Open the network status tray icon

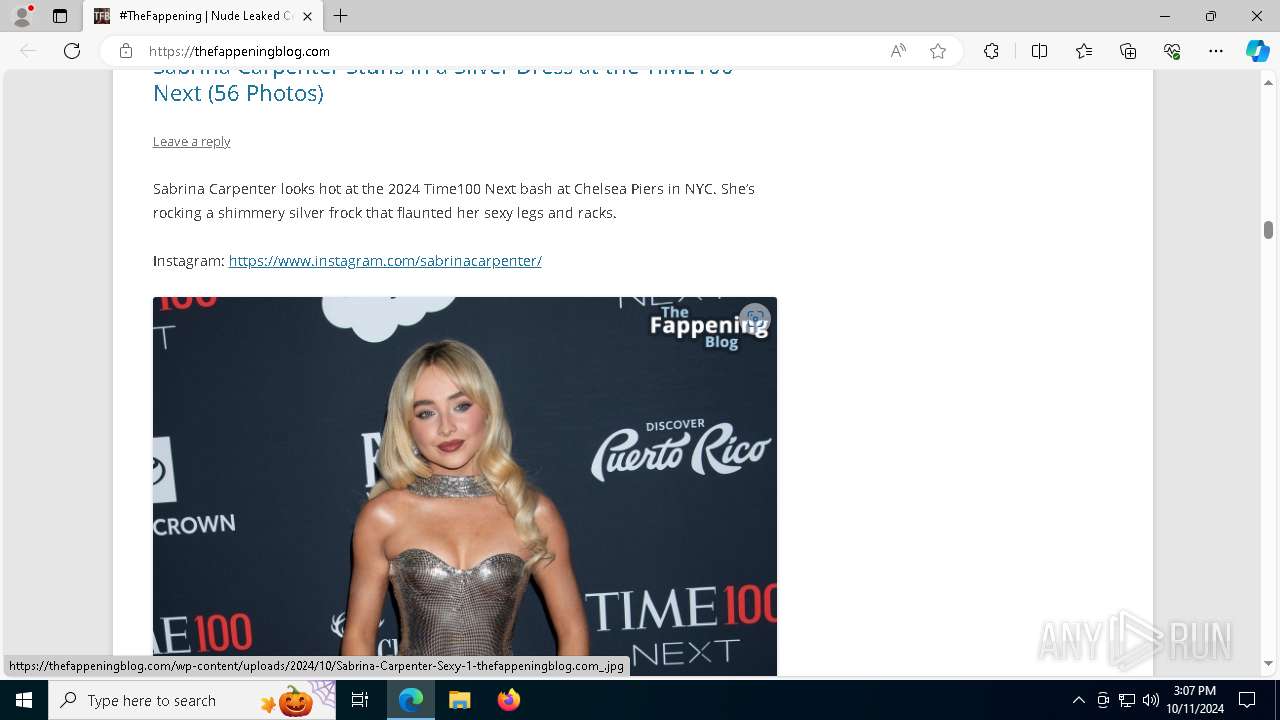click(x=1127, y=700)
